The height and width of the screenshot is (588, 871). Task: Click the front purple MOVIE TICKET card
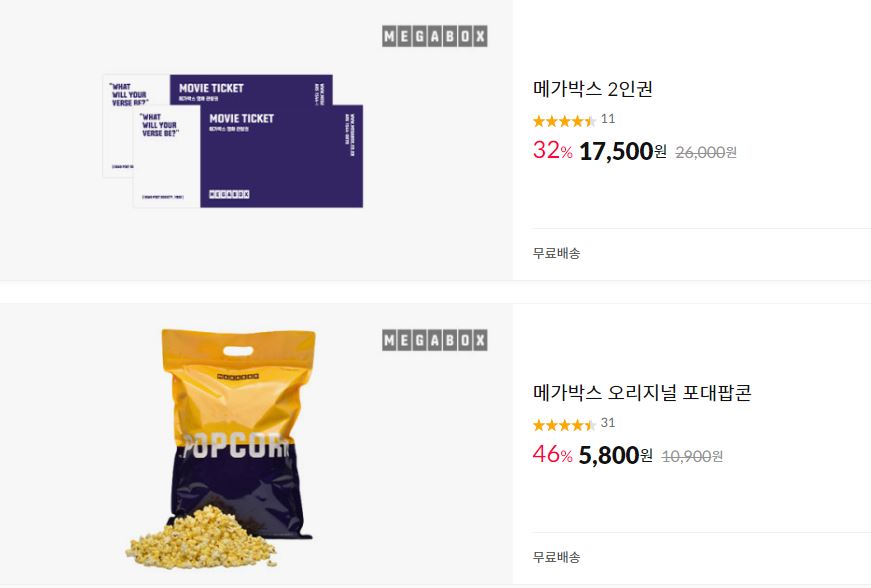pyautogui.click(x=281, y=157)
